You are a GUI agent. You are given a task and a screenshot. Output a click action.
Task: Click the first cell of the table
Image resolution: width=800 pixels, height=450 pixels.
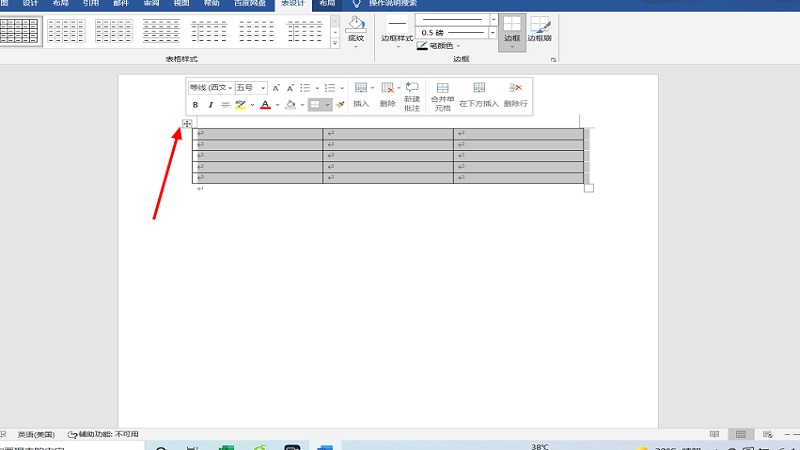tap(258, 133)
